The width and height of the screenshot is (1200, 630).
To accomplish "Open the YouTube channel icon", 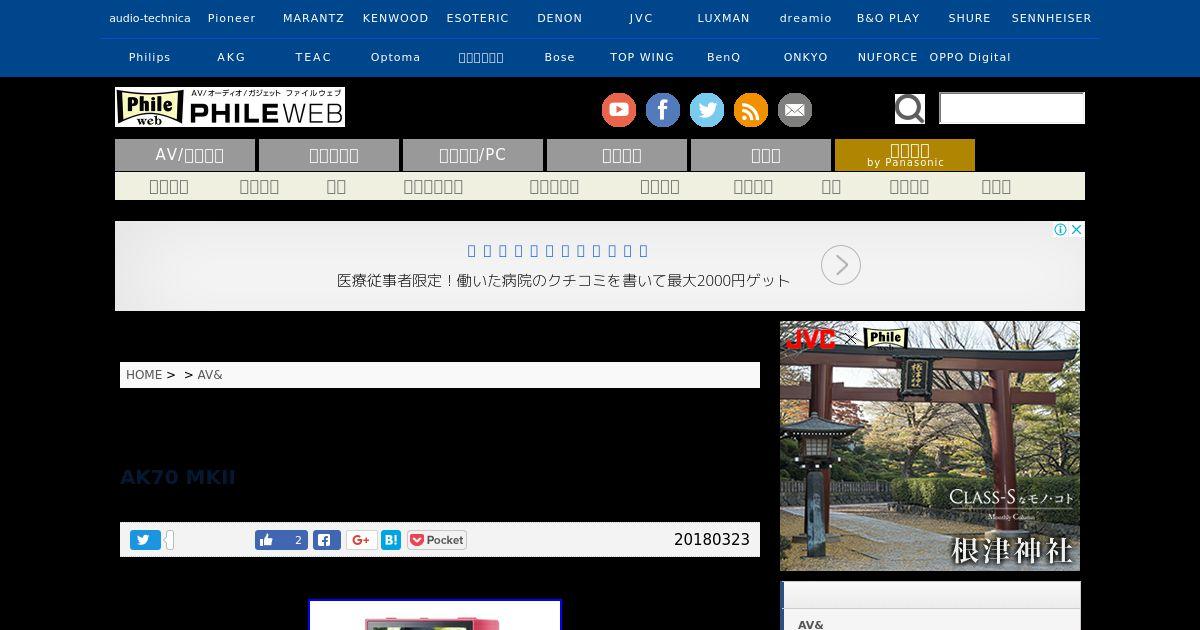I will [x=619, y=110].
